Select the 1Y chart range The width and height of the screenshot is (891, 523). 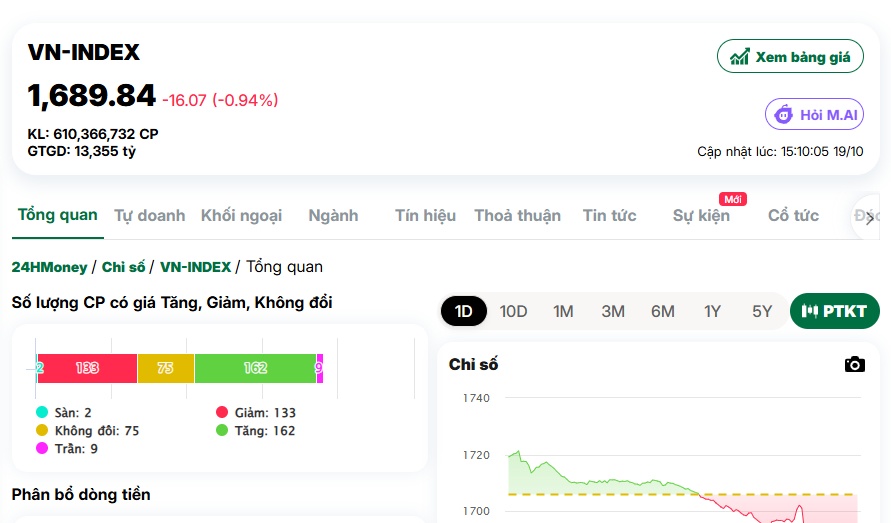click(x=712, y=312)
